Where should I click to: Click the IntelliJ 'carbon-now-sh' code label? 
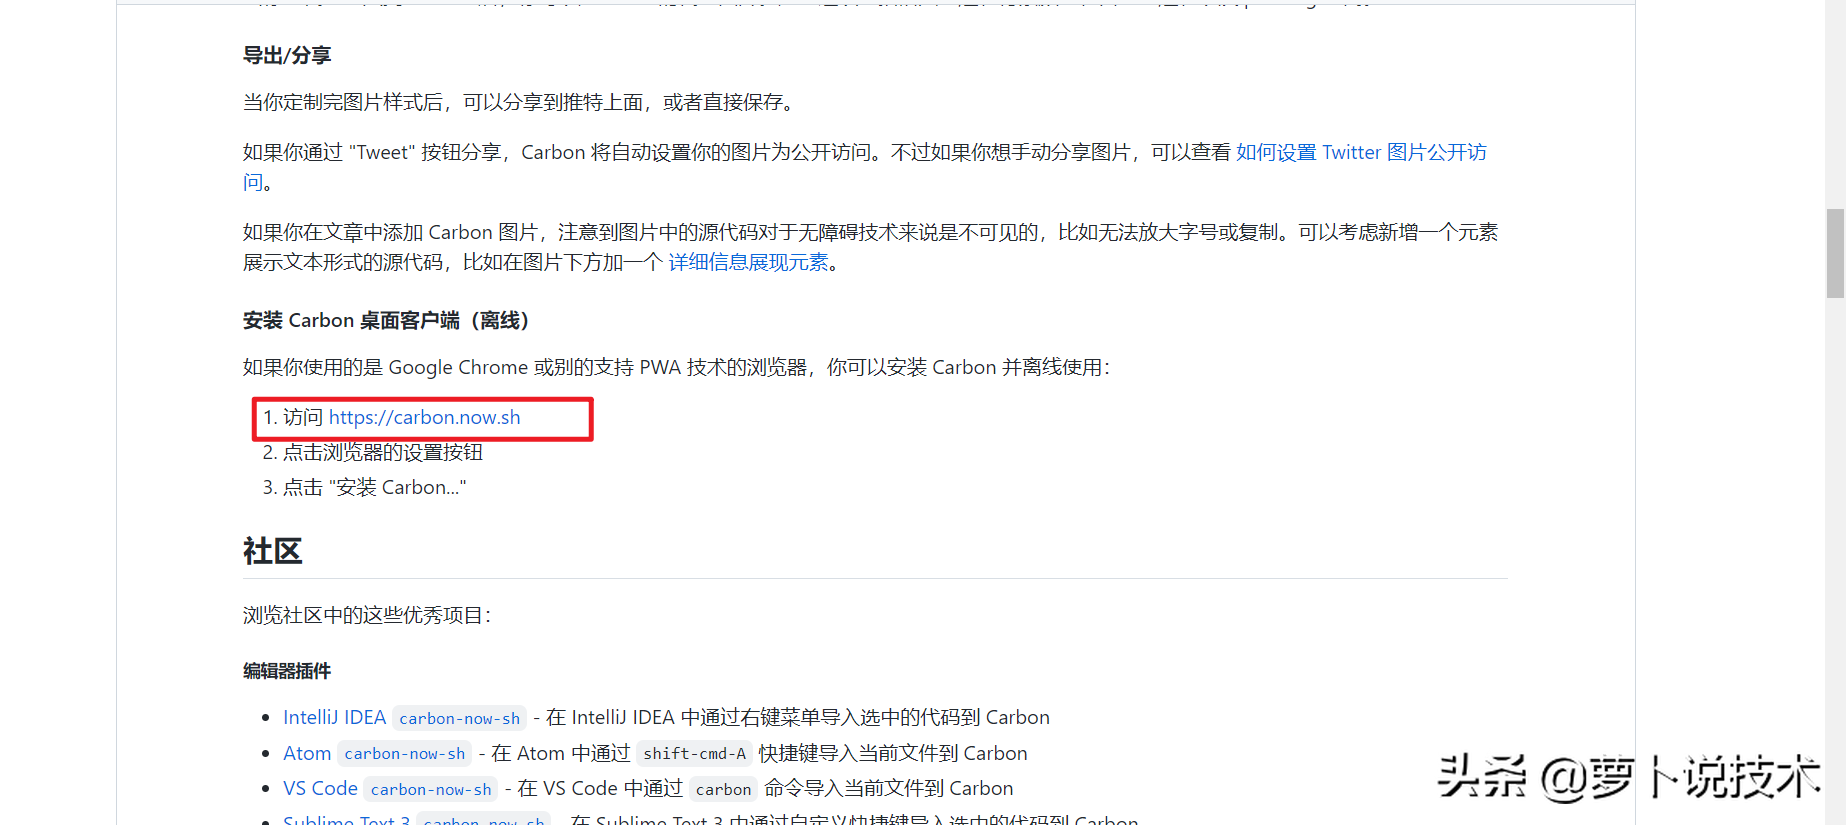click(x=459, y=718)
